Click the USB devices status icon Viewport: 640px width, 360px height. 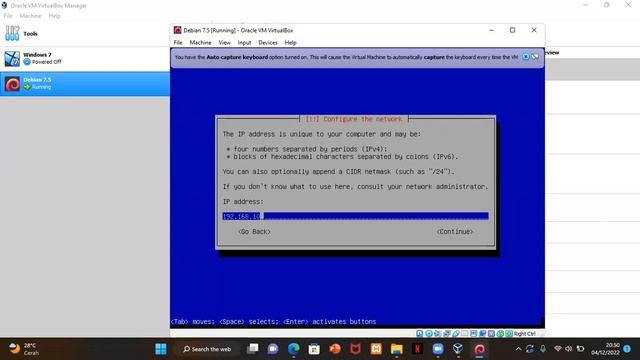(456, 333)
